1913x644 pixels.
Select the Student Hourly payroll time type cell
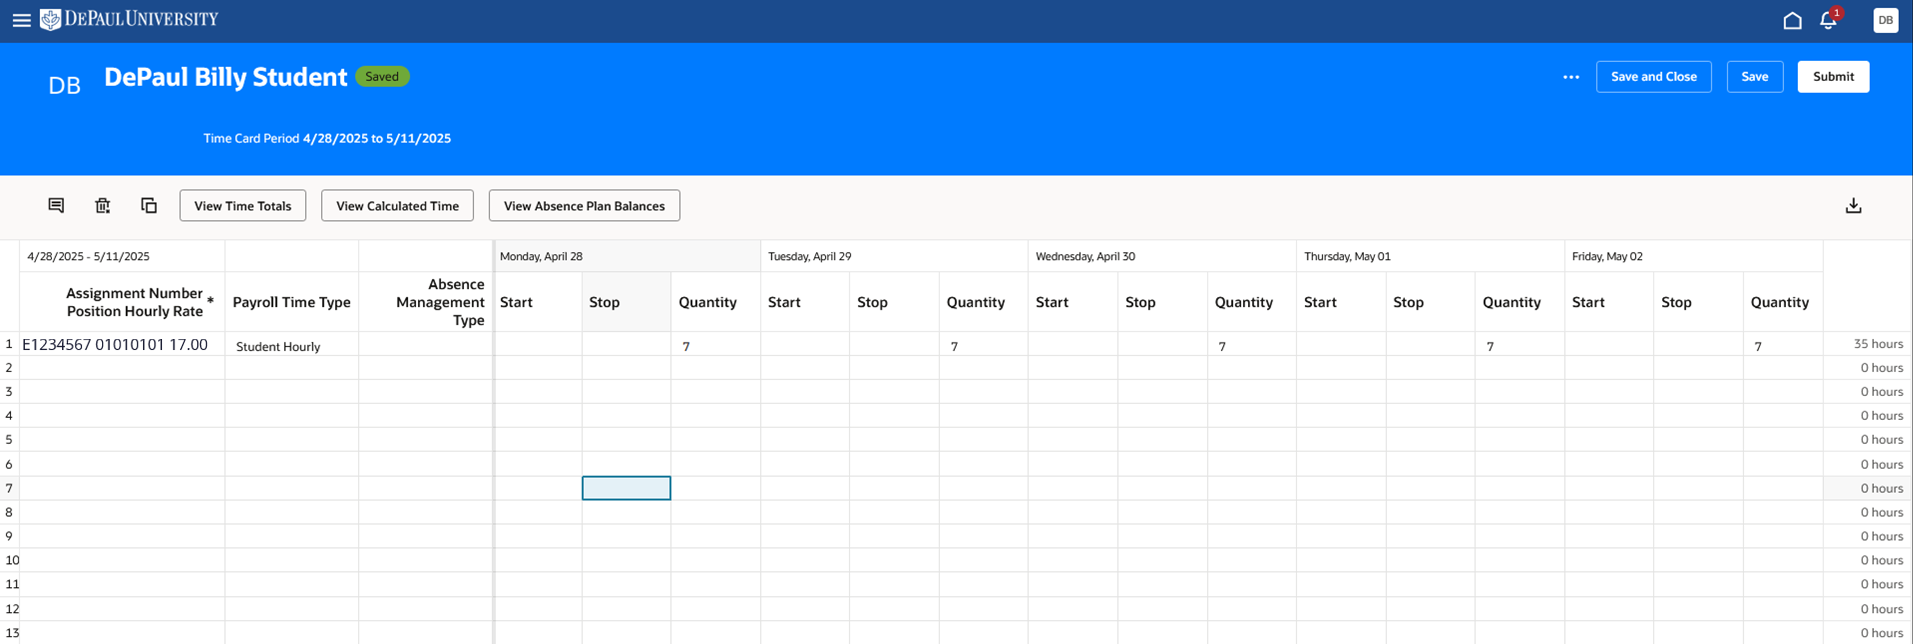pyautogui.click(x=292, y=345)
